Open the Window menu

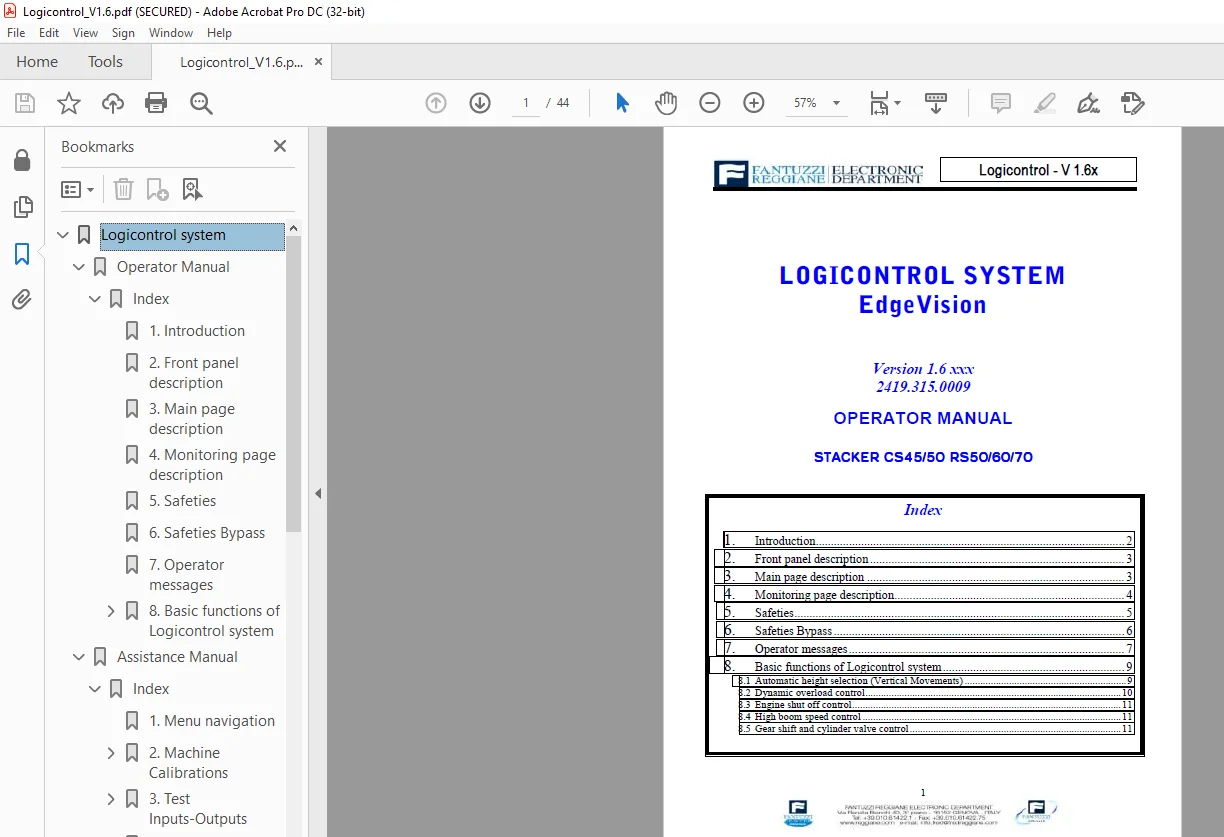click(x=171, y=33)
